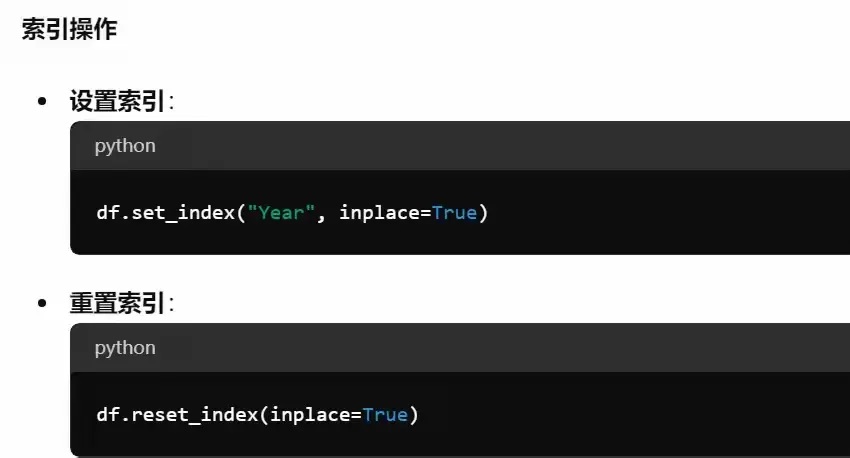Click the blue True in reset_index line
This screenshot has width=850, height=458.
[385, 414]
